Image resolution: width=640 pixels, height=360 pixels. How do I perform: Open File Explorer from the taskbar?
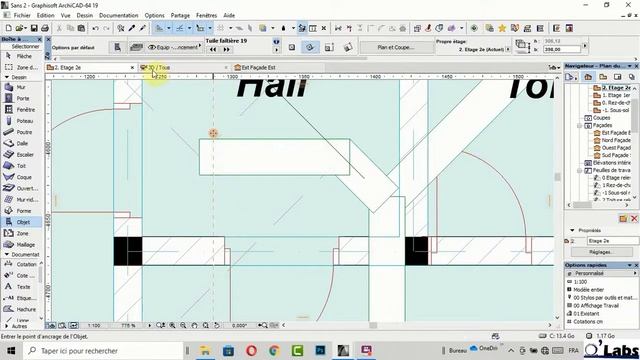[205, 351]
